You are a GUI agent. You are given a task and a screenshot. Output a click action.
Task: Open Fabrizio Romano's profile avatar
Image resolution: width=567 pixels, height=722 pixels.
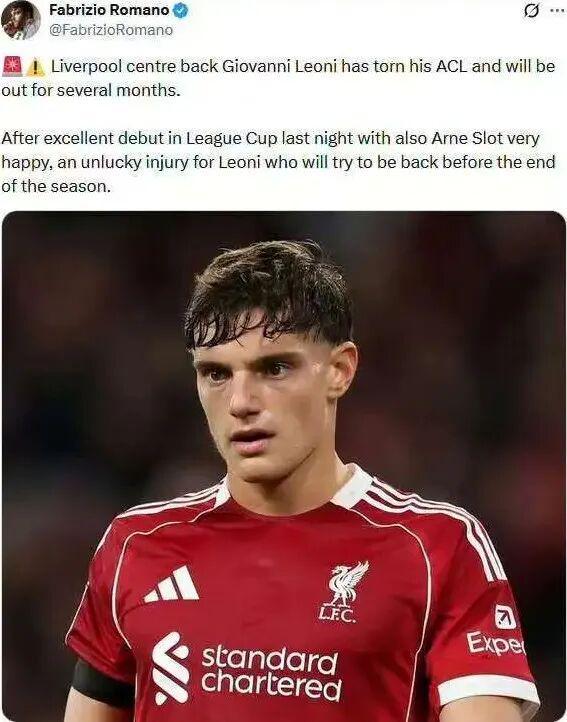pos(20,20)
